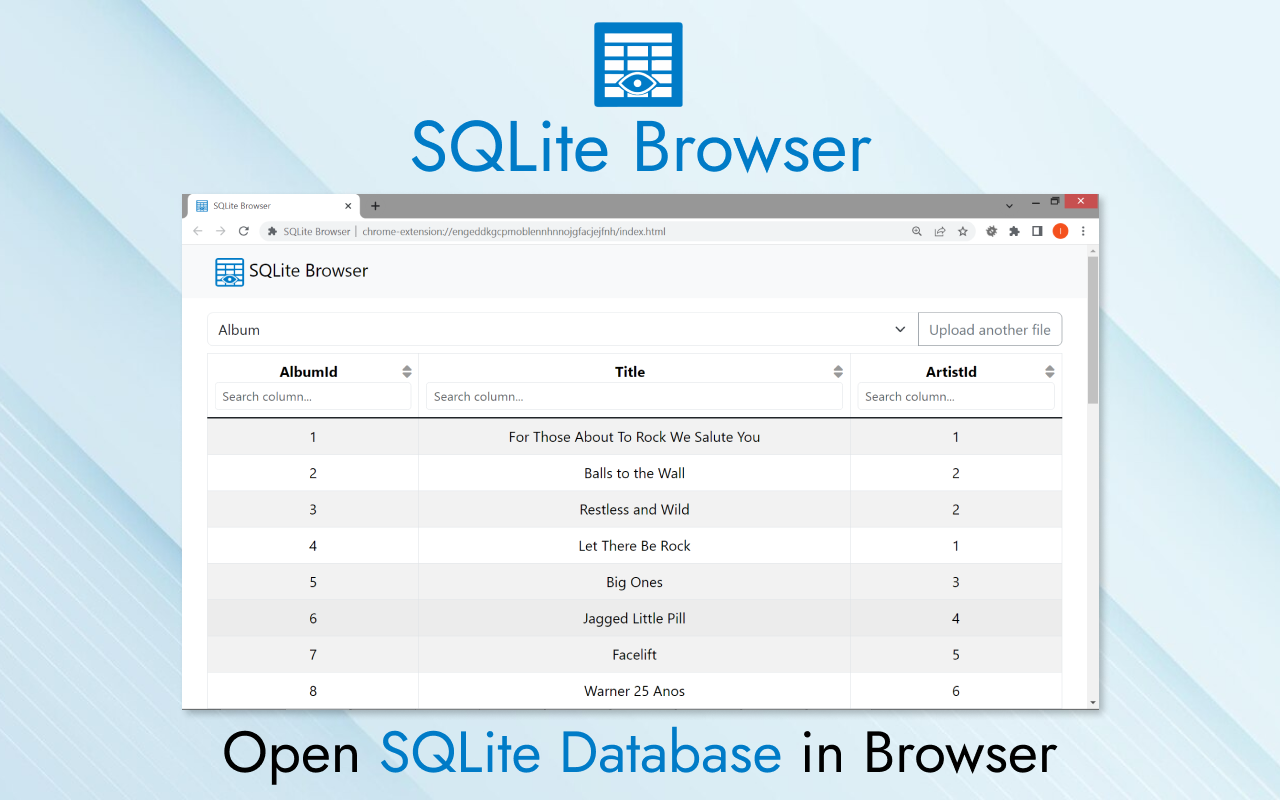The image size is (1280, 800).
Task: Click the page vertical scrollbar thumb
Action: pyautogui.click(x=1092, y=330)
